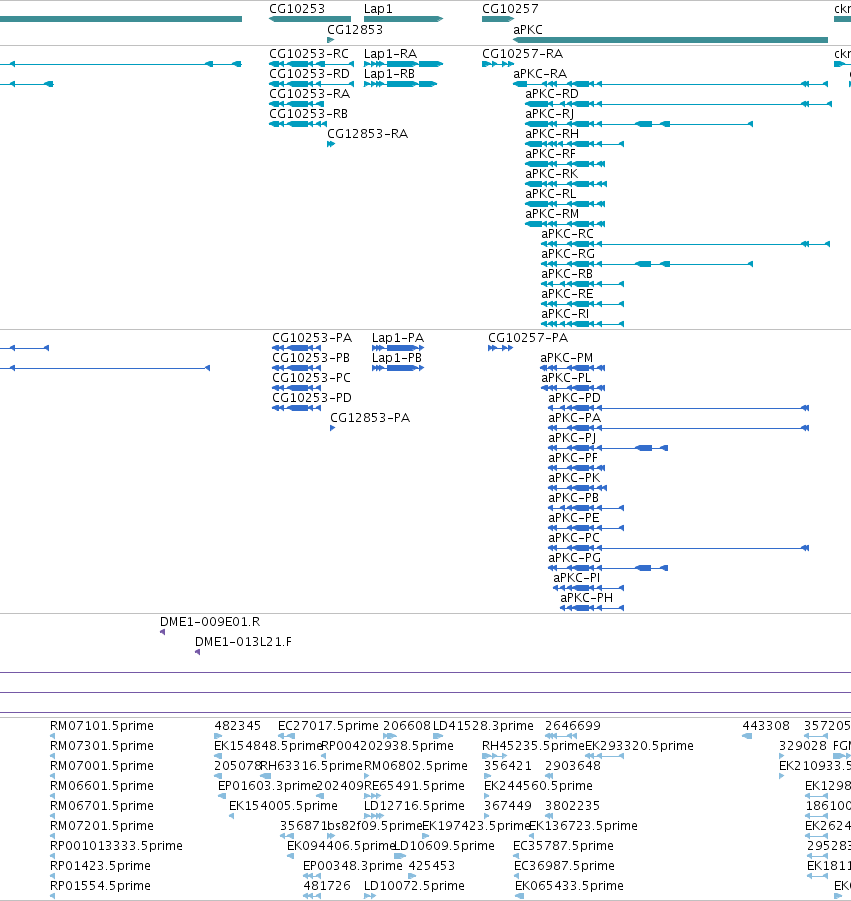Click the aPKC-RJ transcript label

click(549, 114)
